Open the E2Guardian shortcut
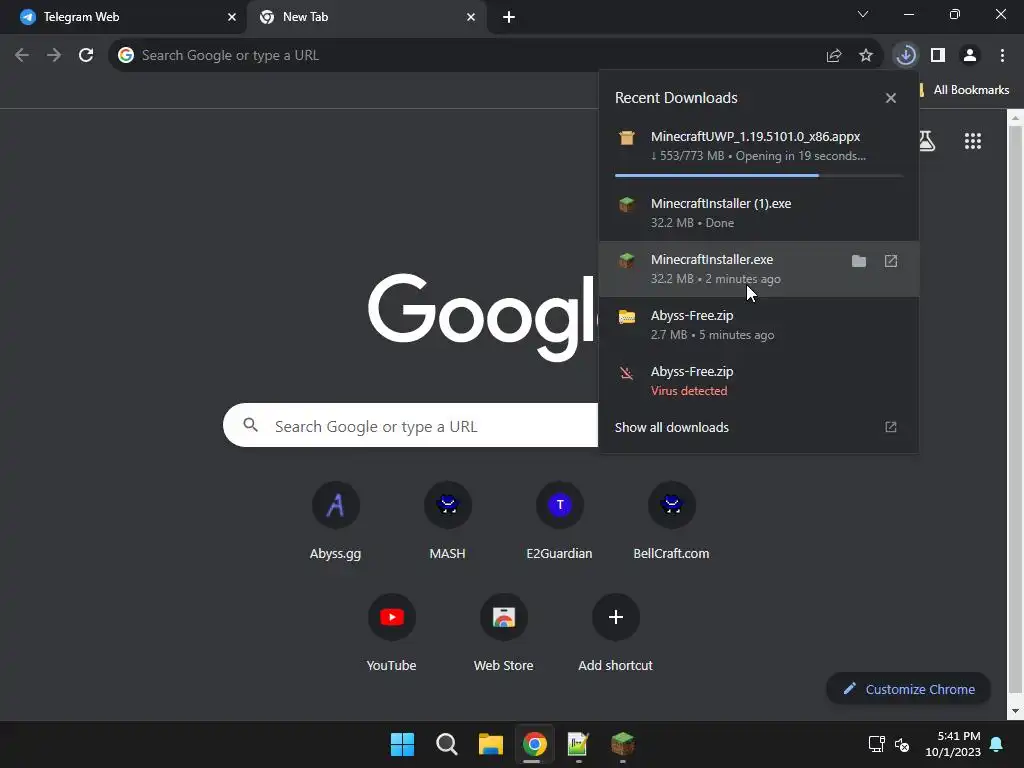 point(559,521)
